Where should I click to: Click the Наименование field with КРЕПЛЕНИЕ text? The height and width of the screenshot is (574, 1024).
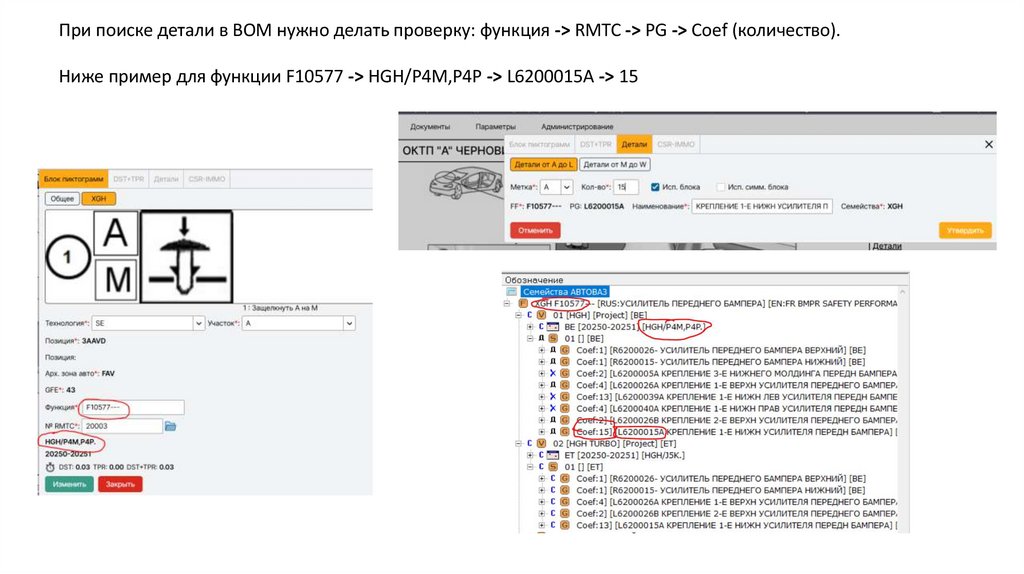coord(762,206)
